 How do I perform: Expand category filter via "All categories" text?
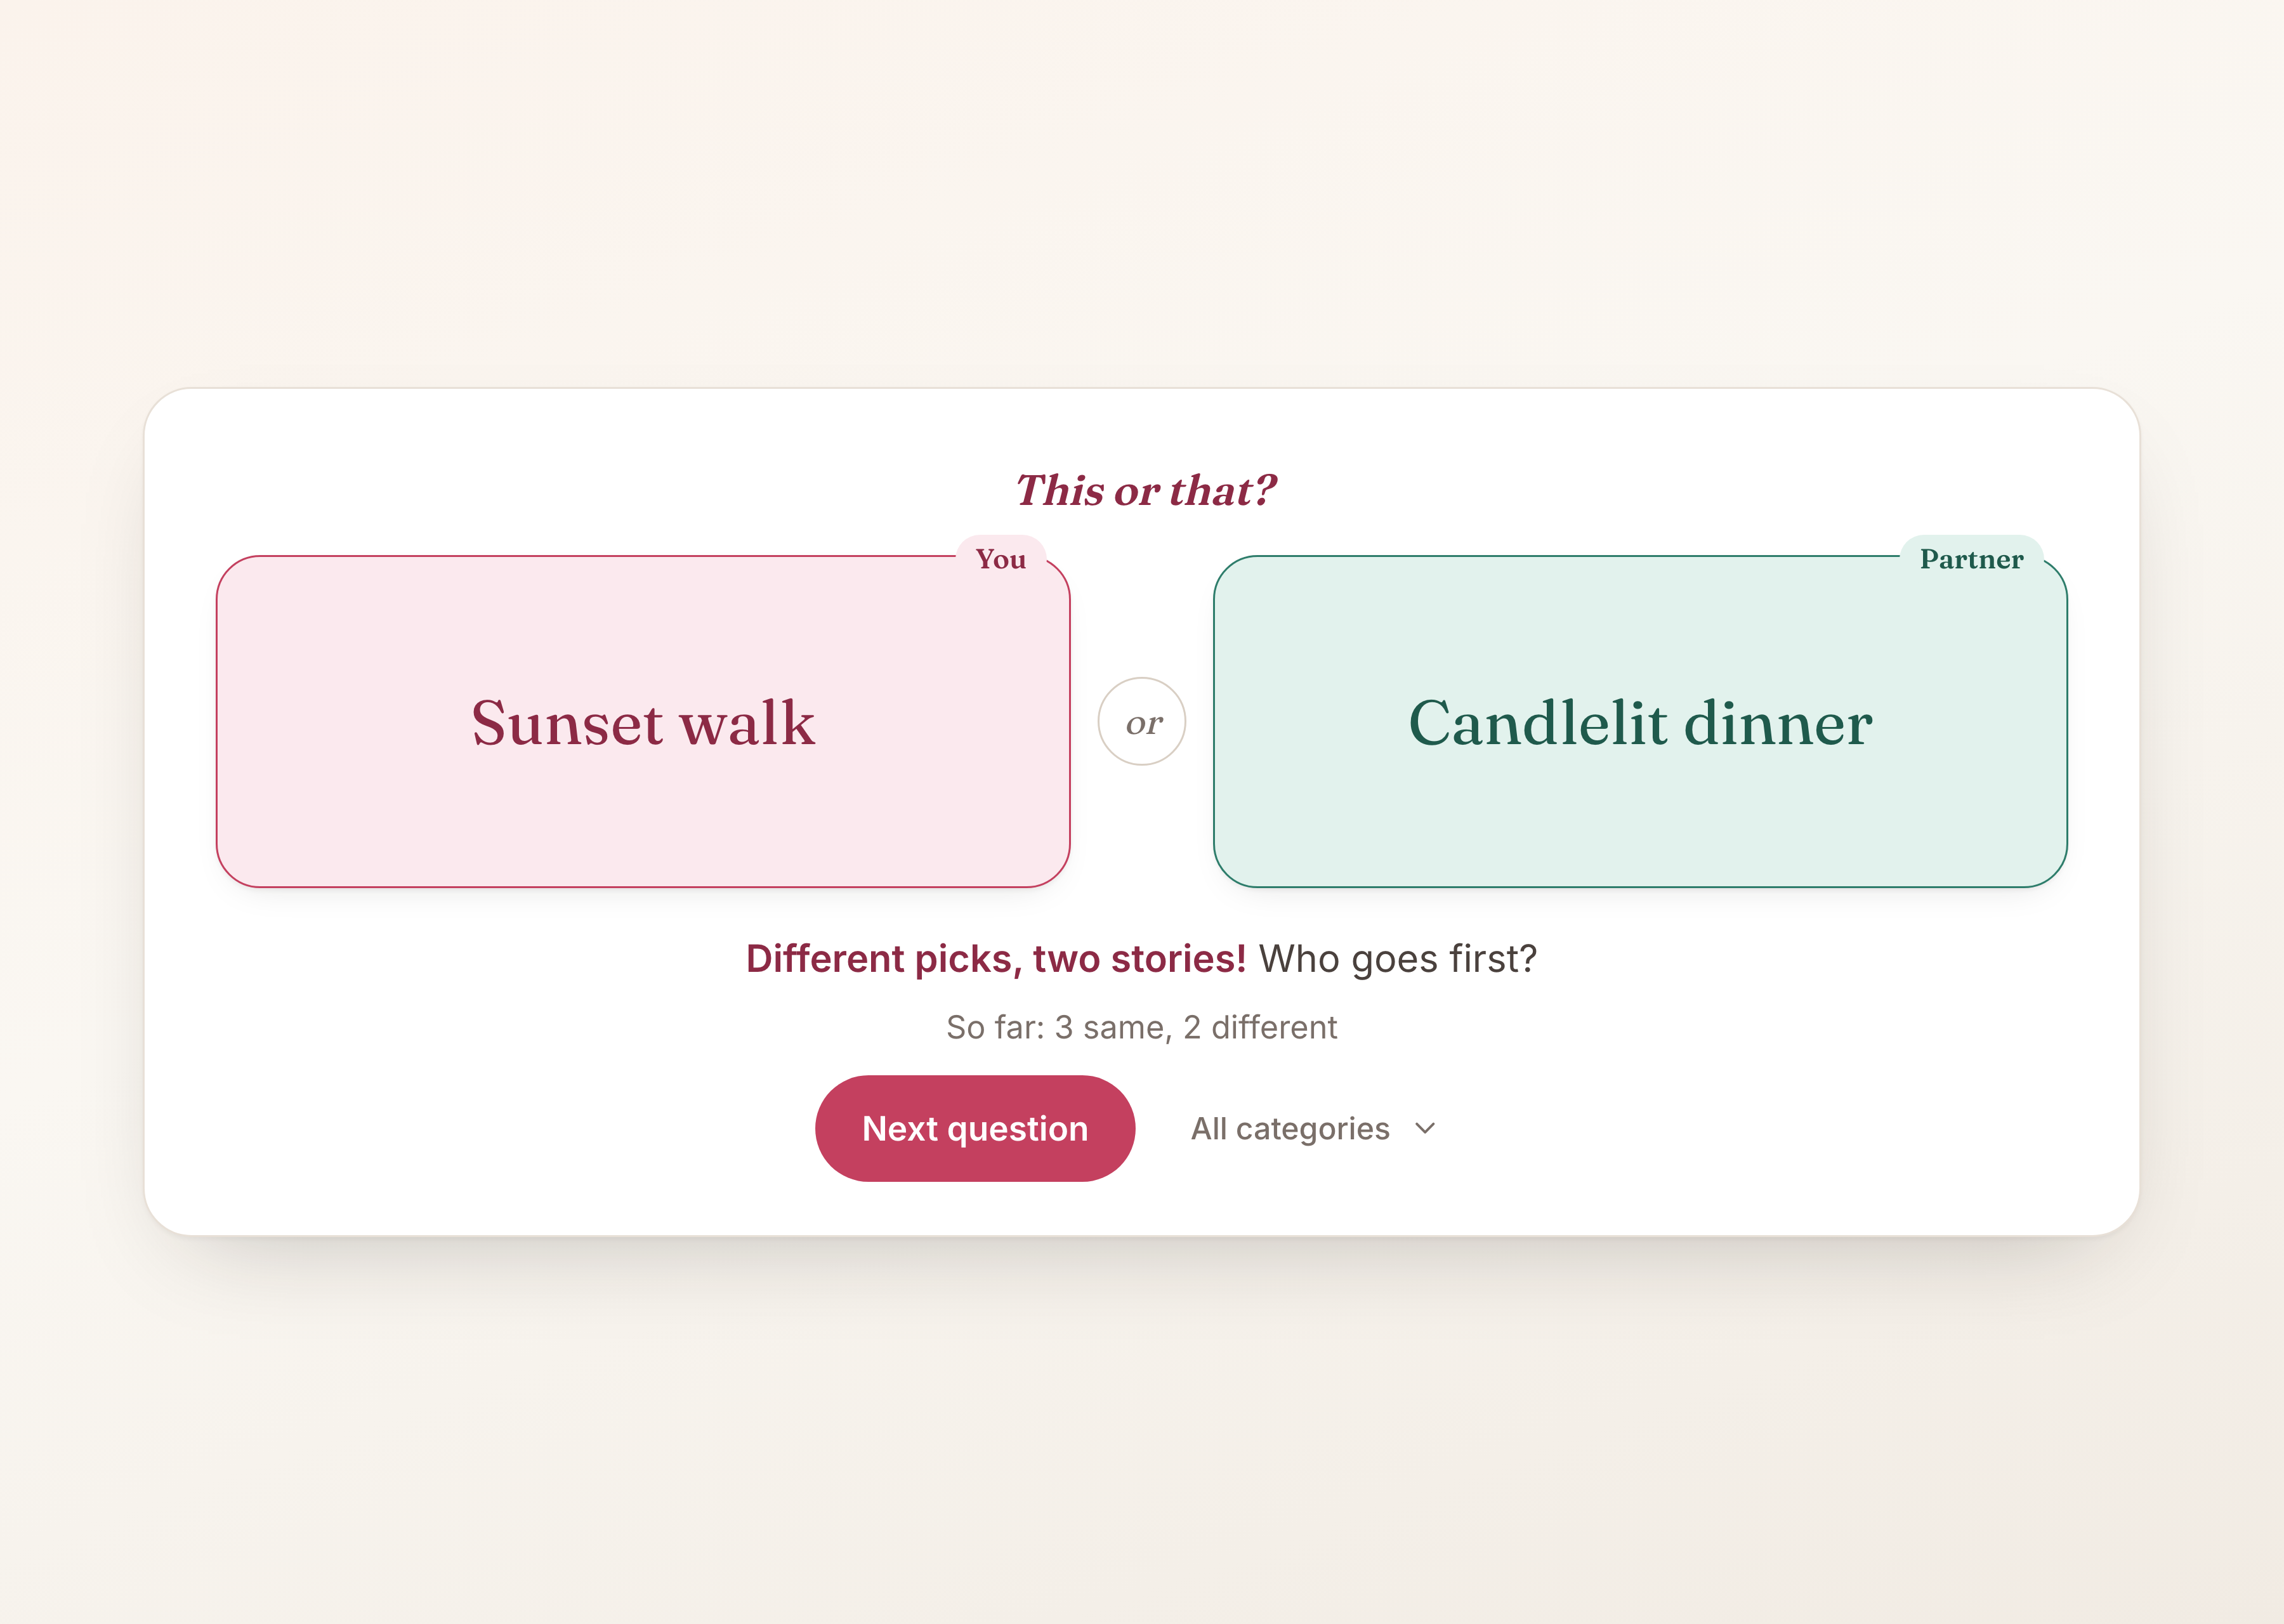point(1290,1128)
